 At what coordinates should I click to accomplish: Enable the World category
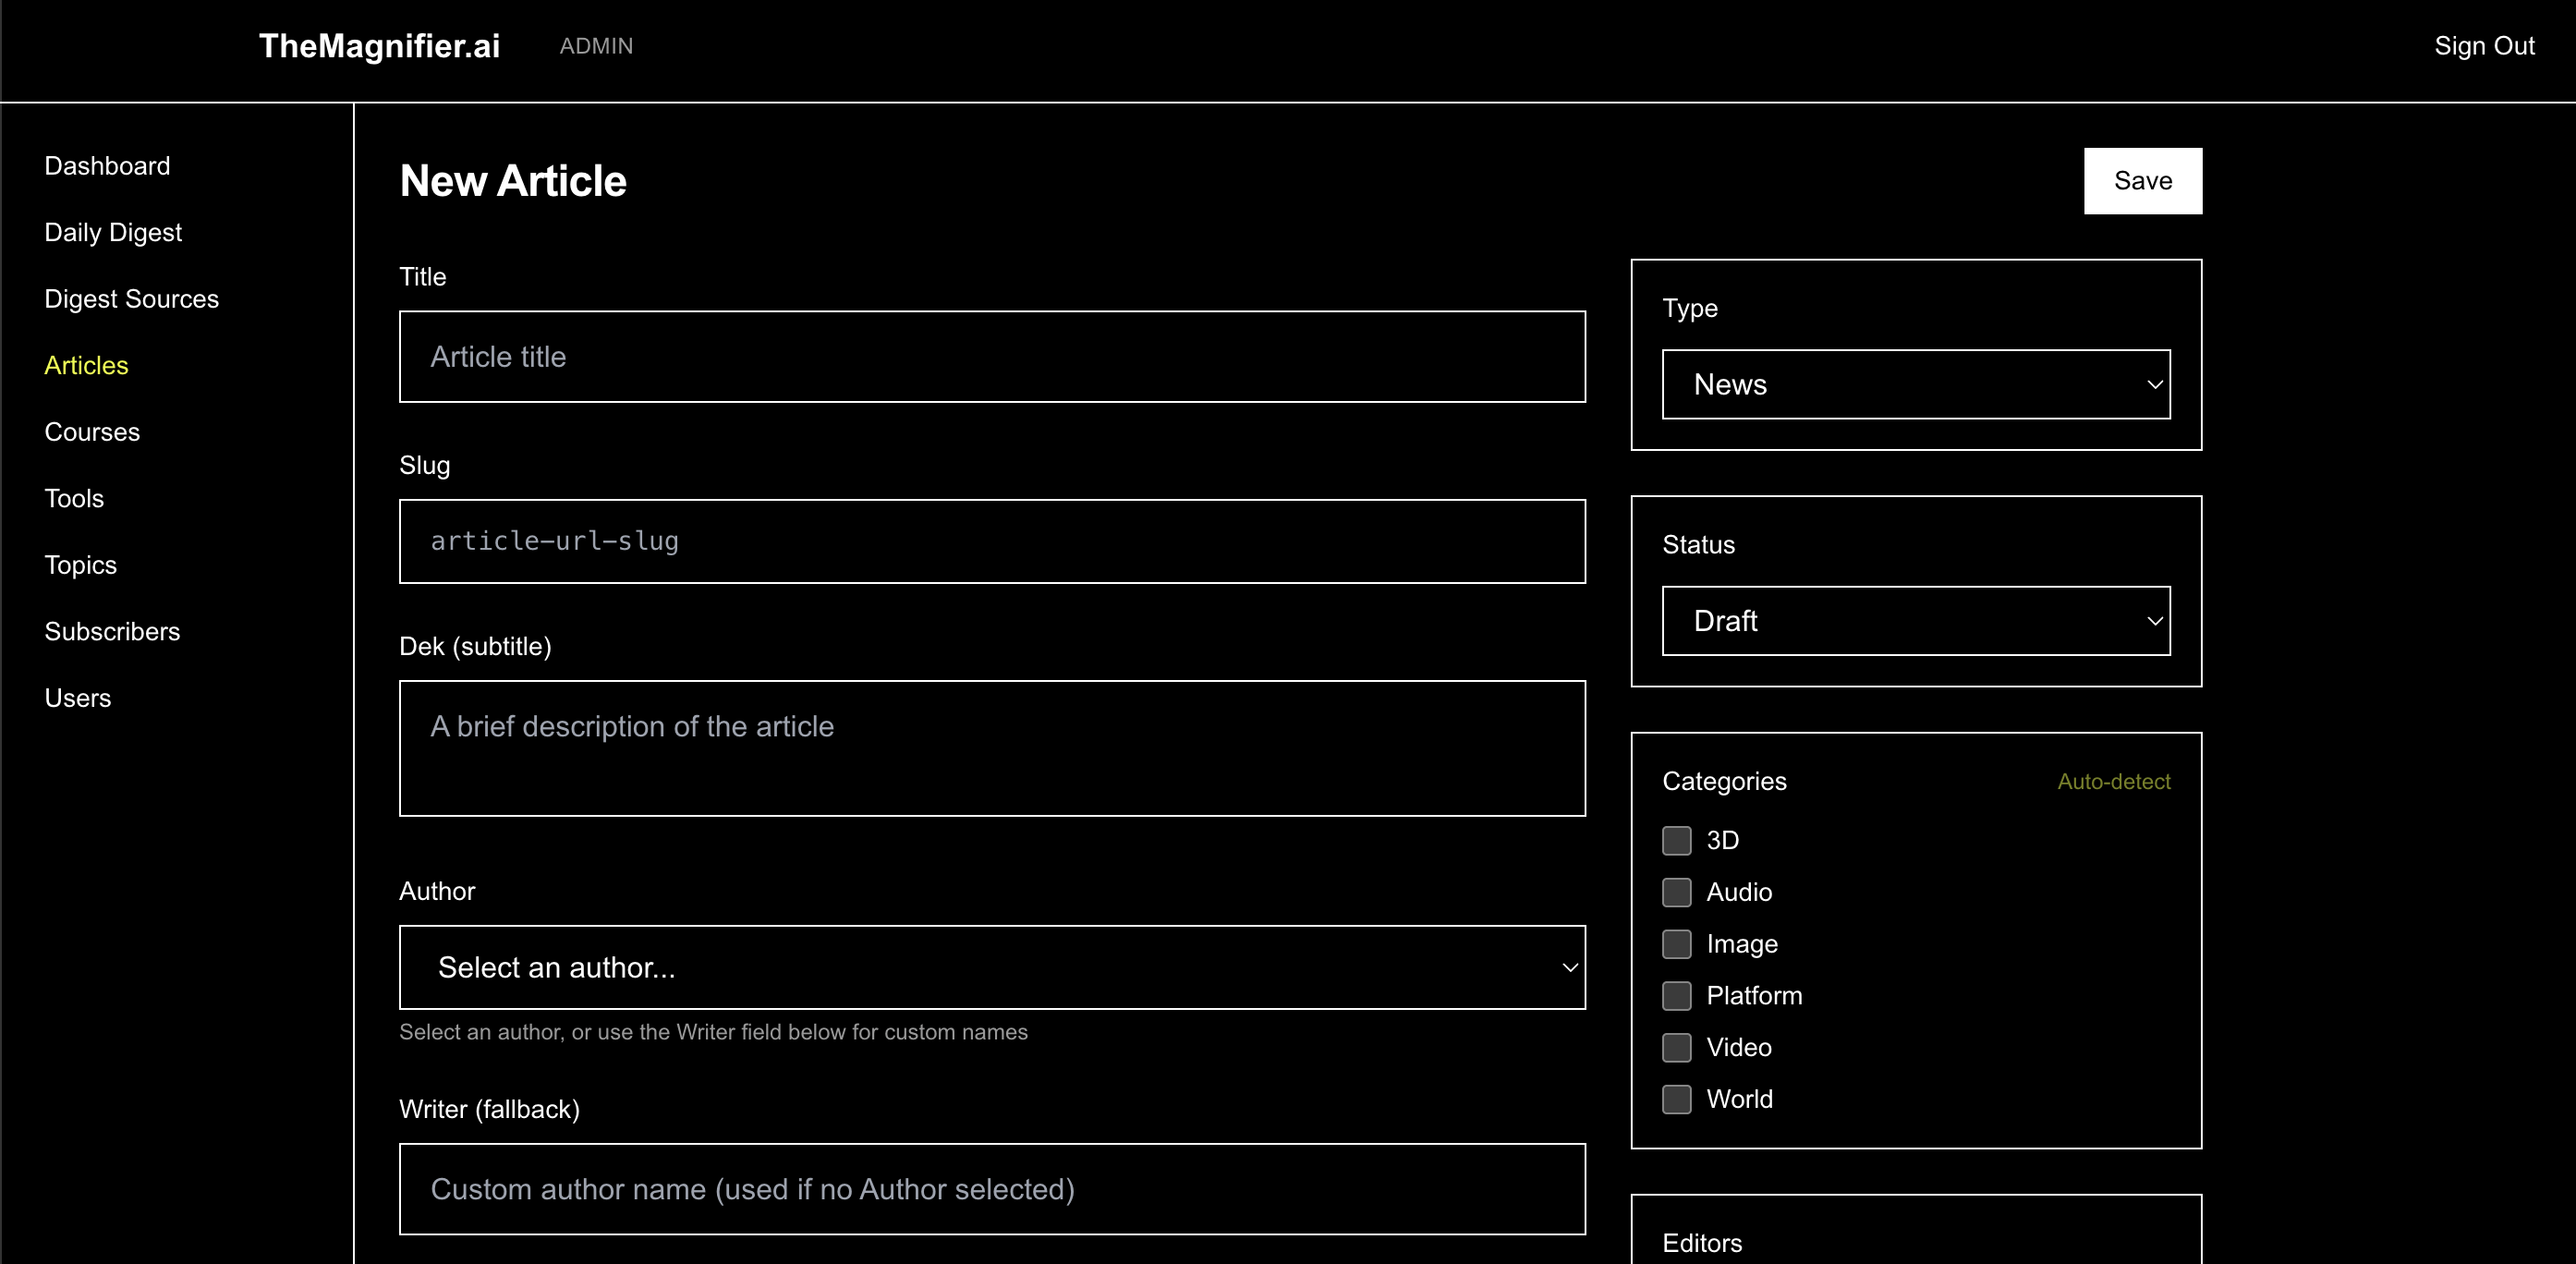(1676, 1100)
